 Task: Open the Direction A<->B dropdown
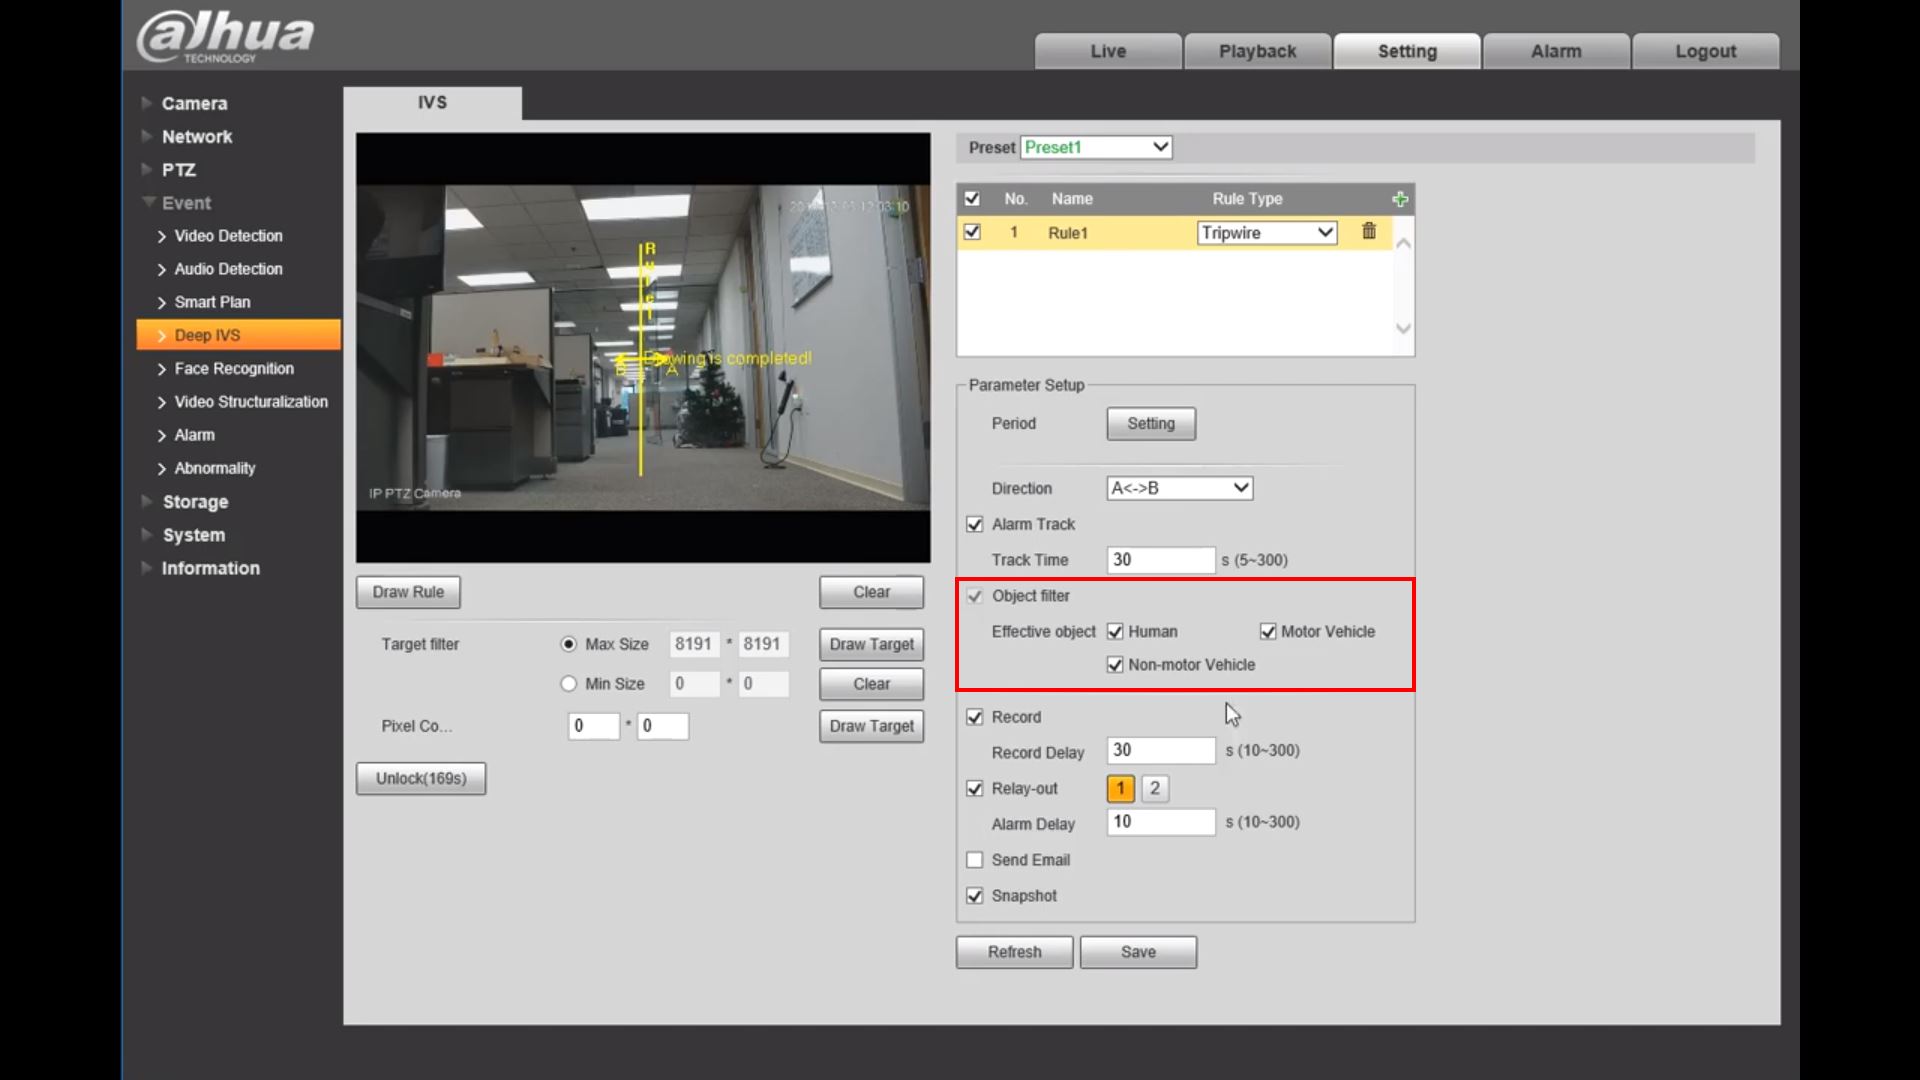[x=1178, y=488]
